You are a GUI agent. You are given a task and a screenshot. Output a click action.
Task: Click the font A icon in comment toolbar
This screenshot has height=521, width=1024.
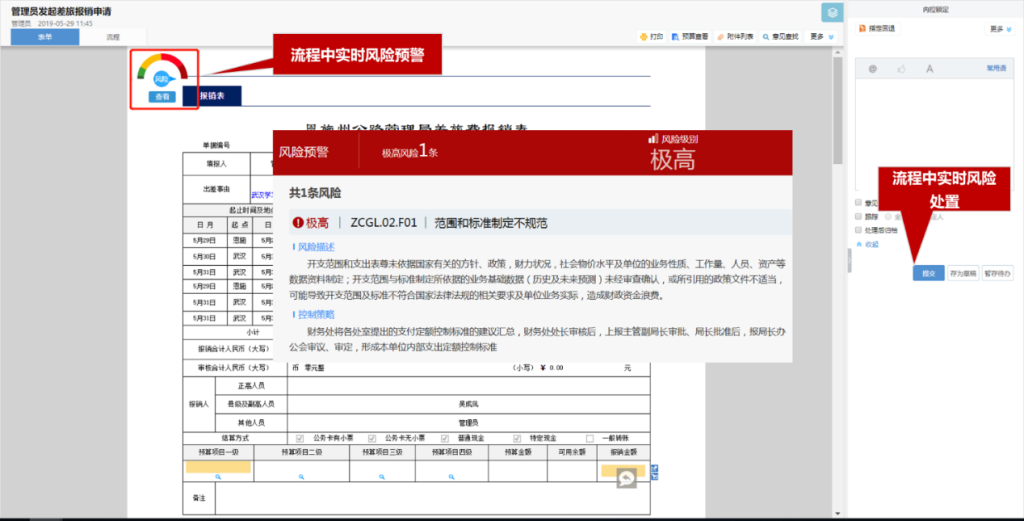click(x=929, y=69)
